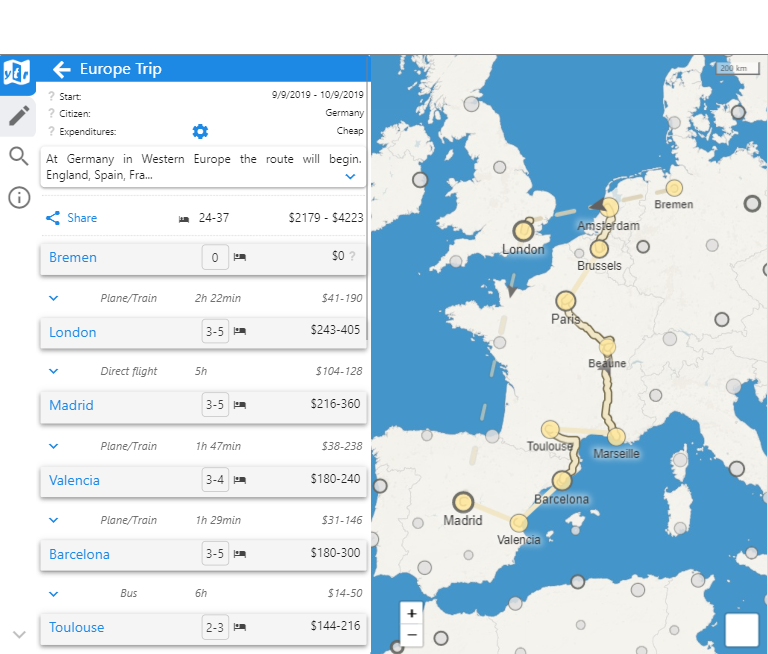Open the London city link

point(72,332)
